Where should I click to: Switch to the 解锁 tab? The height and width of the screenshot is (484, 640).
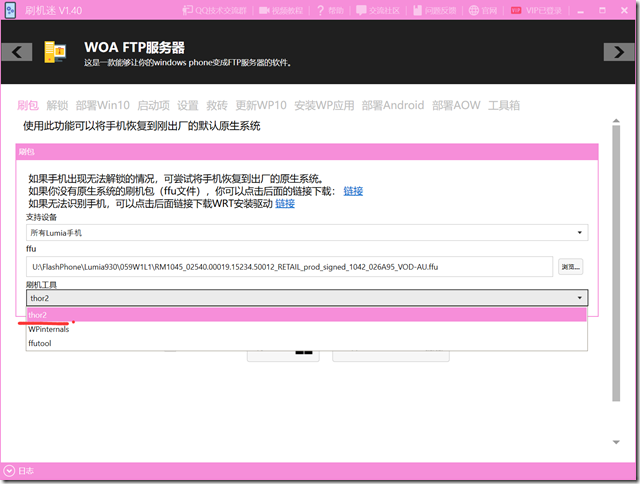[56, 105]
